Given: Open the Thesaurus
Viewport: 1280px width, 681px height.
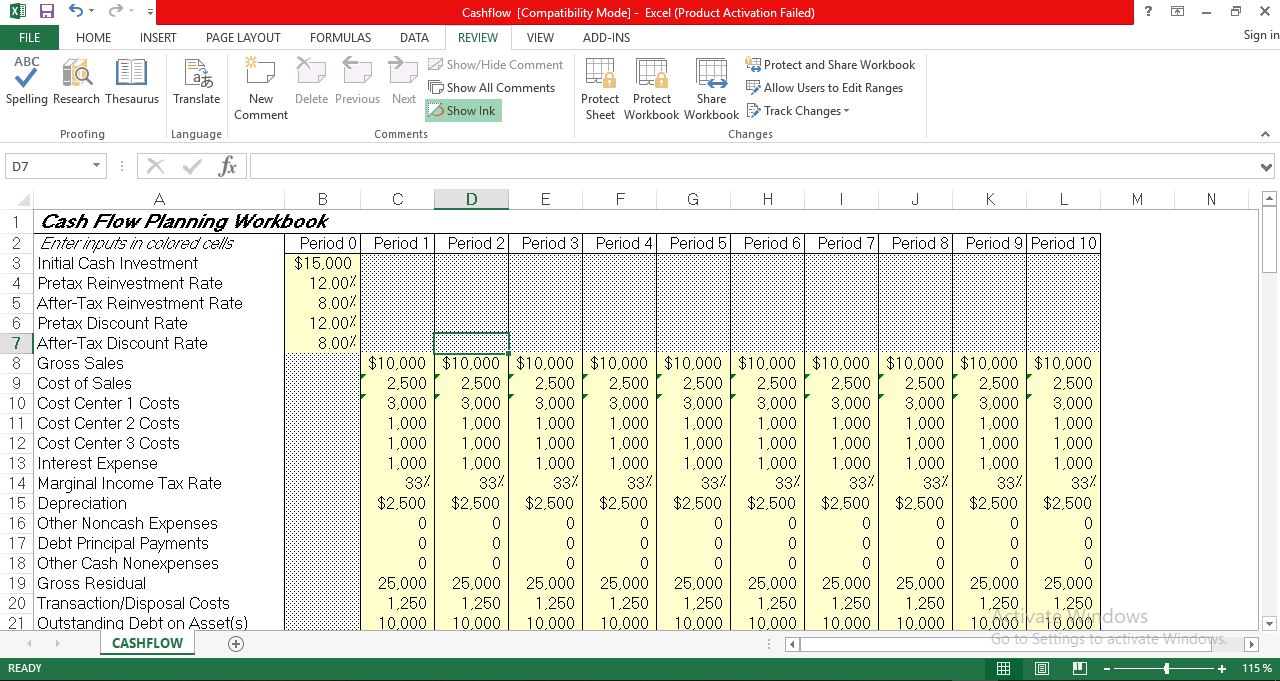Looking at the screenshot, I should coord(131,85).
